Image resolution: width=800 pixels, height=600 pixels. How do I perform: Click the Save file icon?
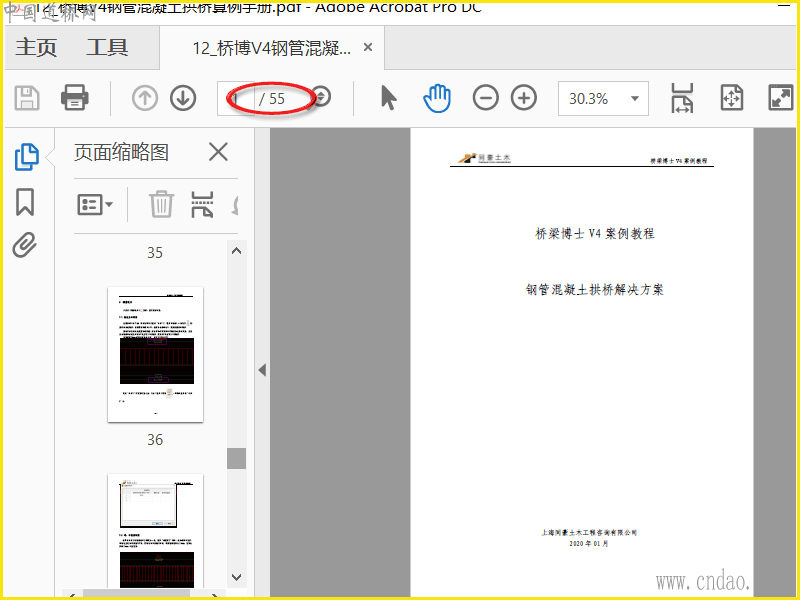[x=27, y=98]
